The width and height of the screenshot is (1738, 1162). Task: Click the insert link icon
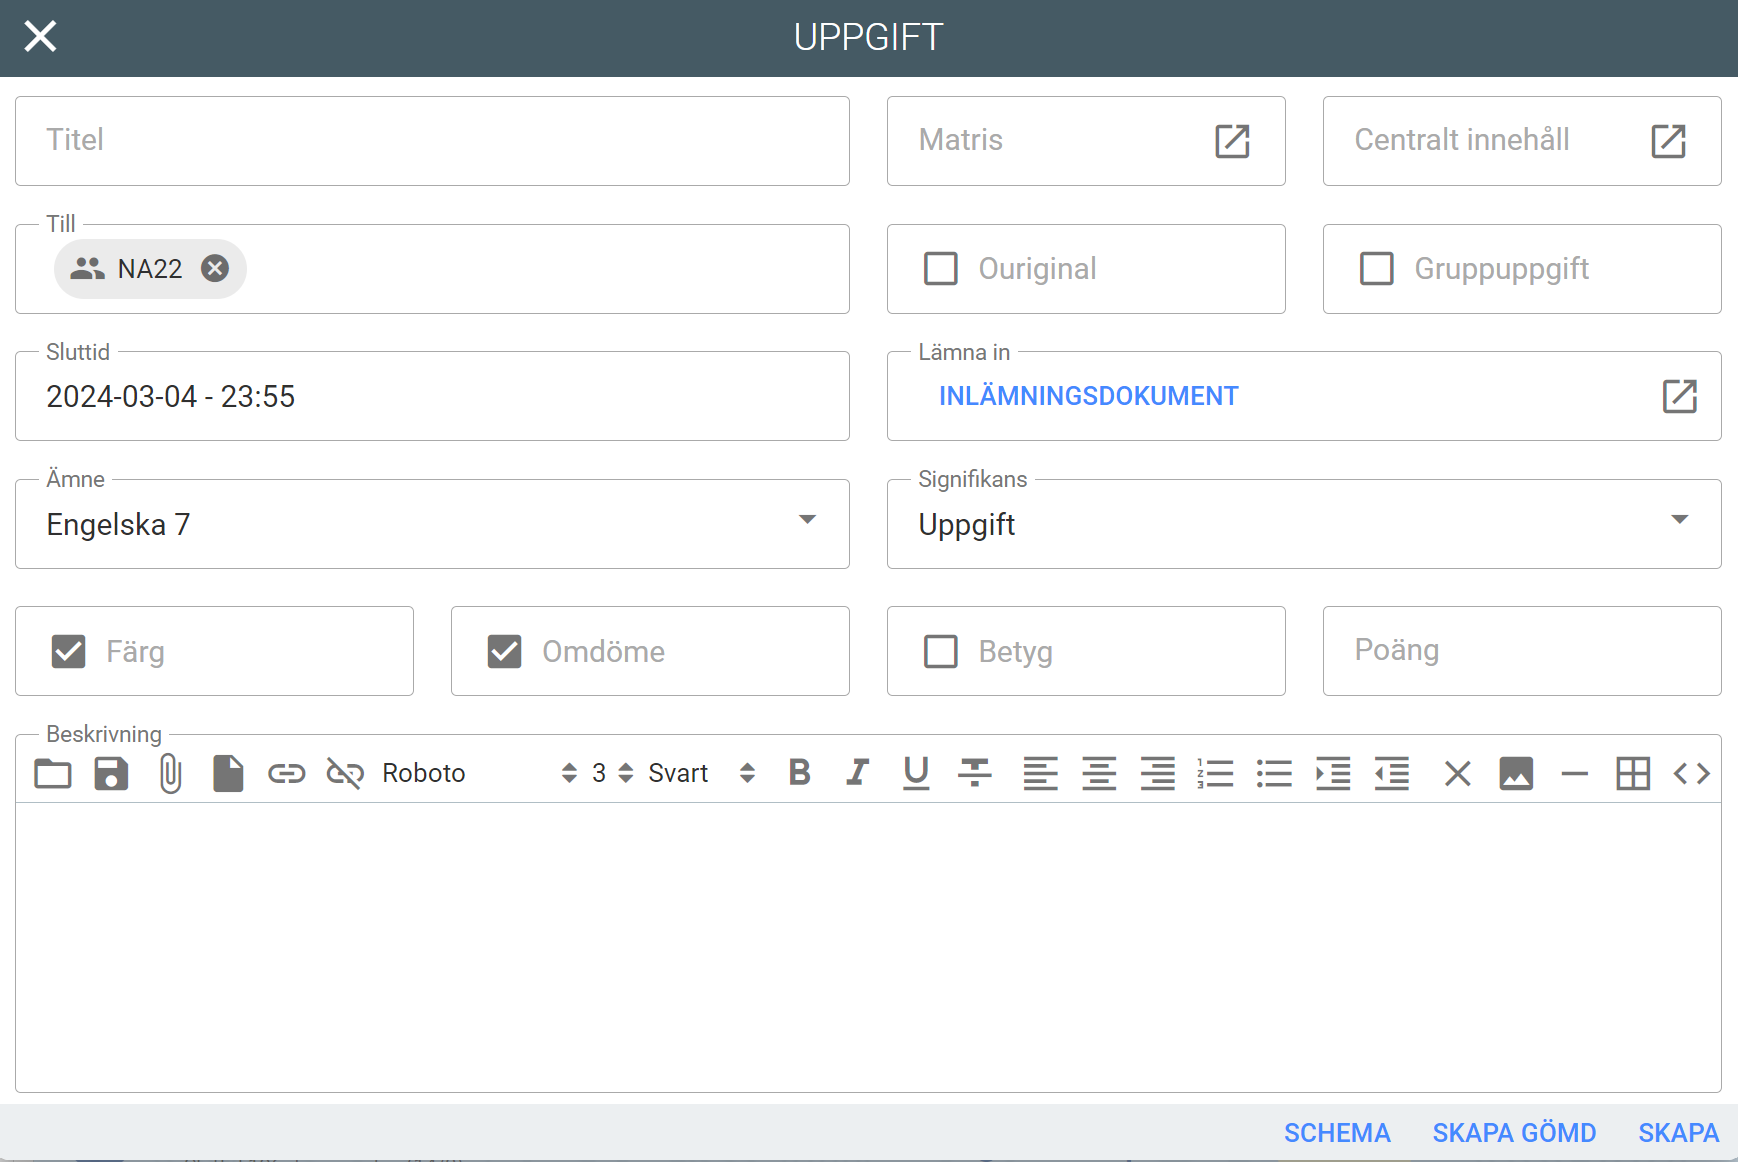(286, 773)
